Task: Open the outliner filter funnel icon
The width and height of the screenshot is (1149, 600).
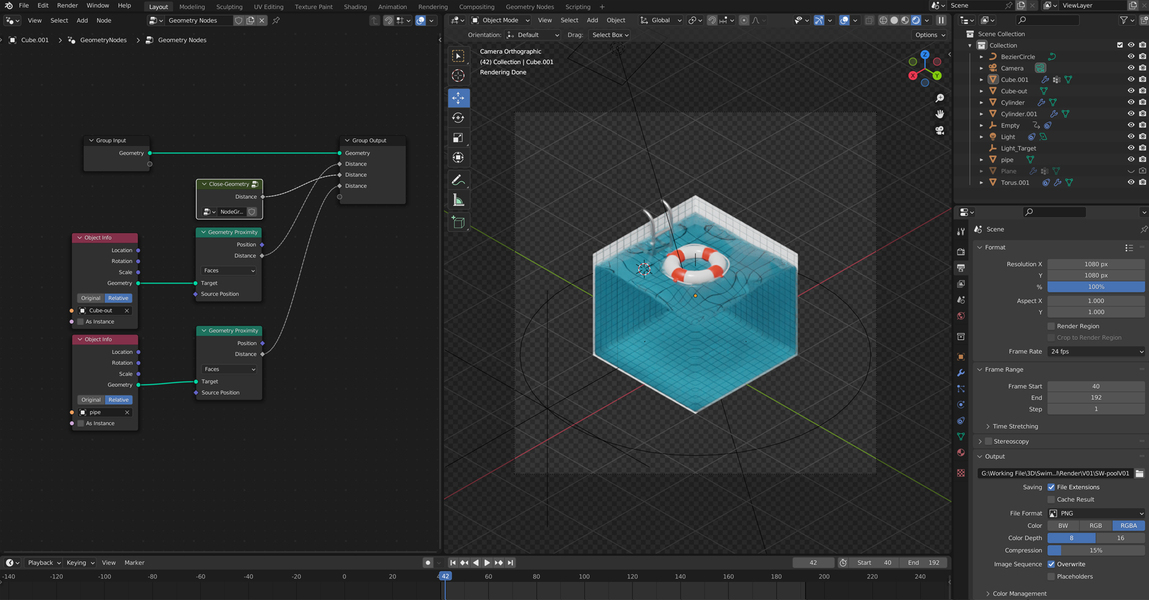Action: tap(1124, 21)
